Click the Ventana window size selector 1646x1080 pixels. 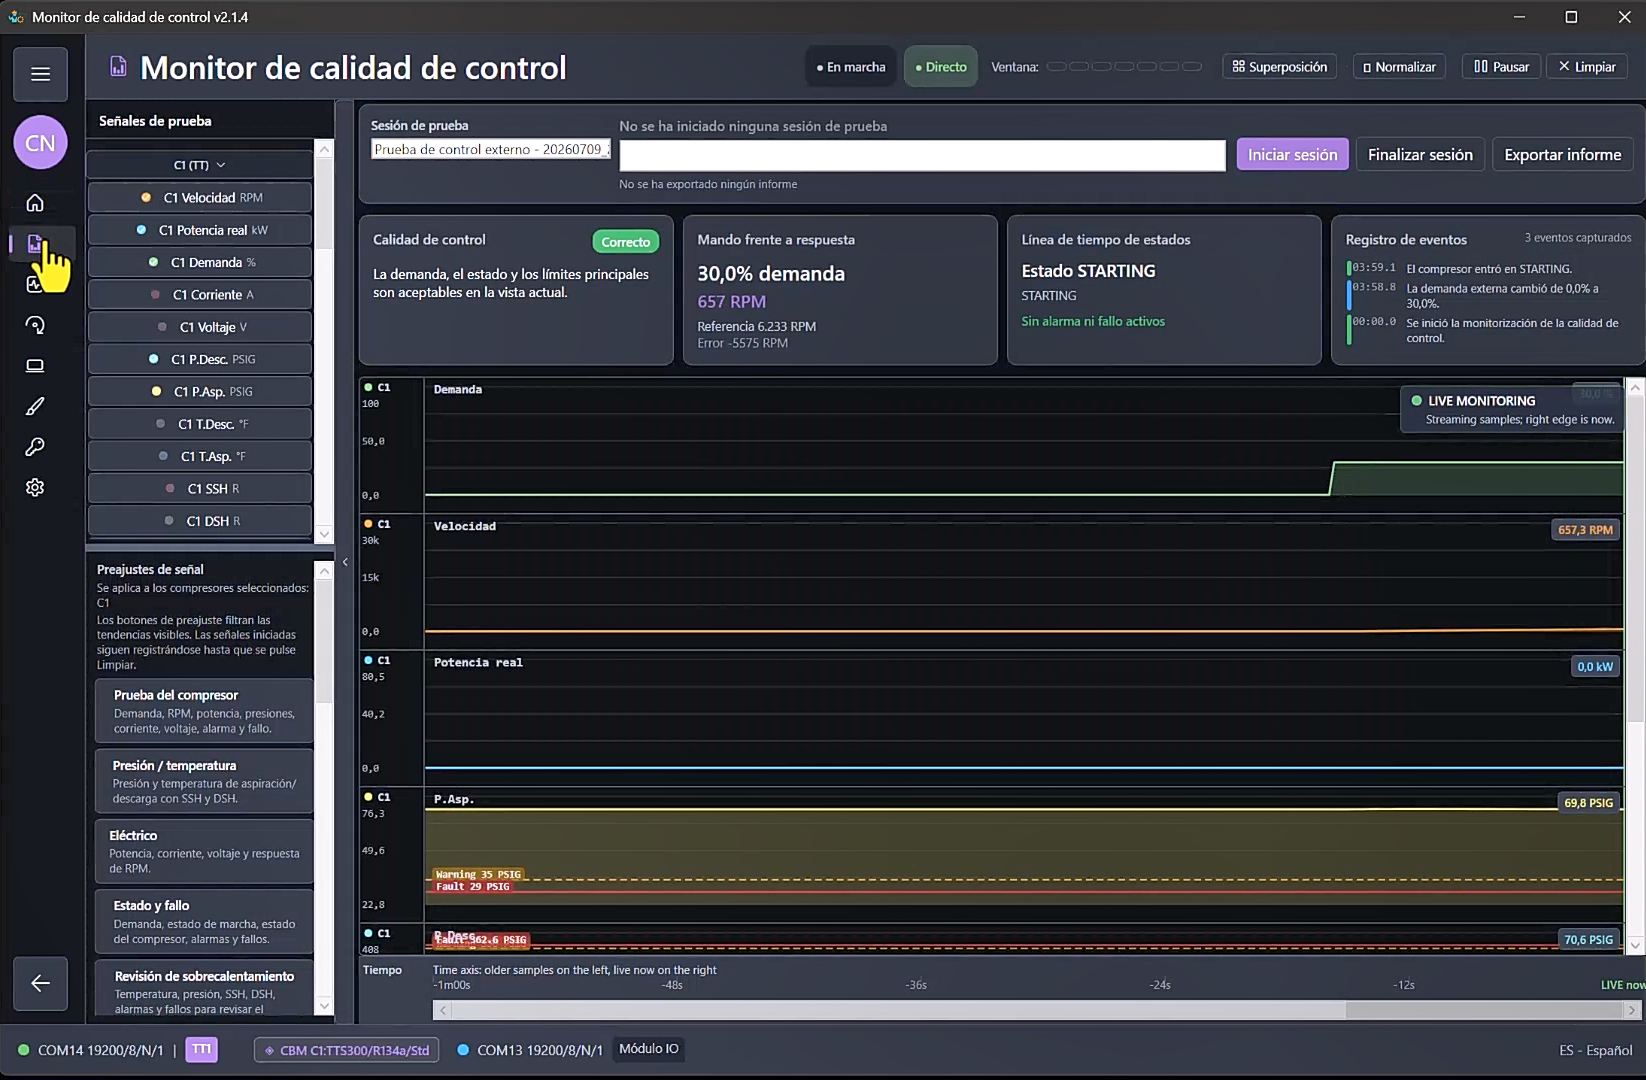point(1124,67)
